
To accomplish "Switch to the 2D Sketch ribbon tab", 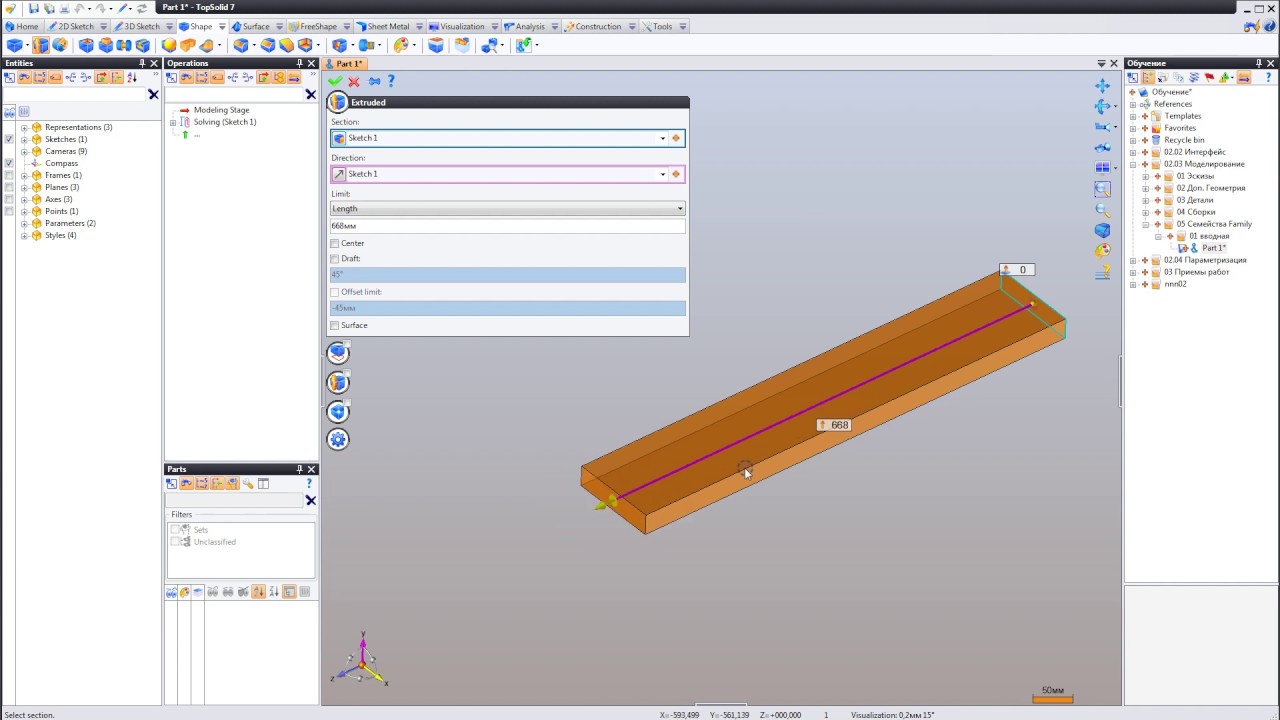I will click(x=75, y=26).
